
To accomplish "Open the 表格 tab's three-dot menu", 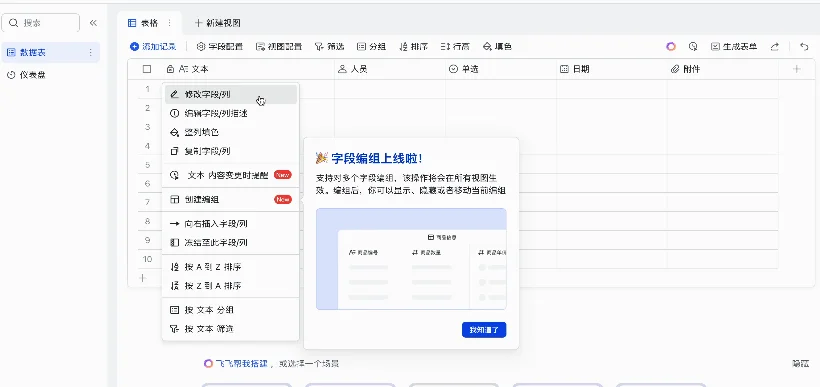I will (169, 23).
